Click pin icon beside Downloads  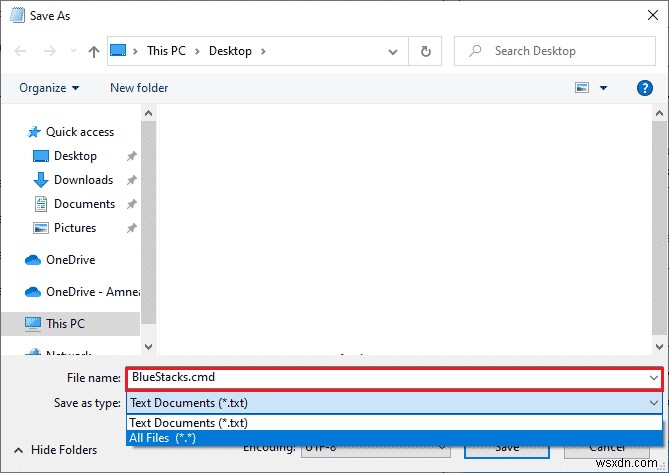131,180
